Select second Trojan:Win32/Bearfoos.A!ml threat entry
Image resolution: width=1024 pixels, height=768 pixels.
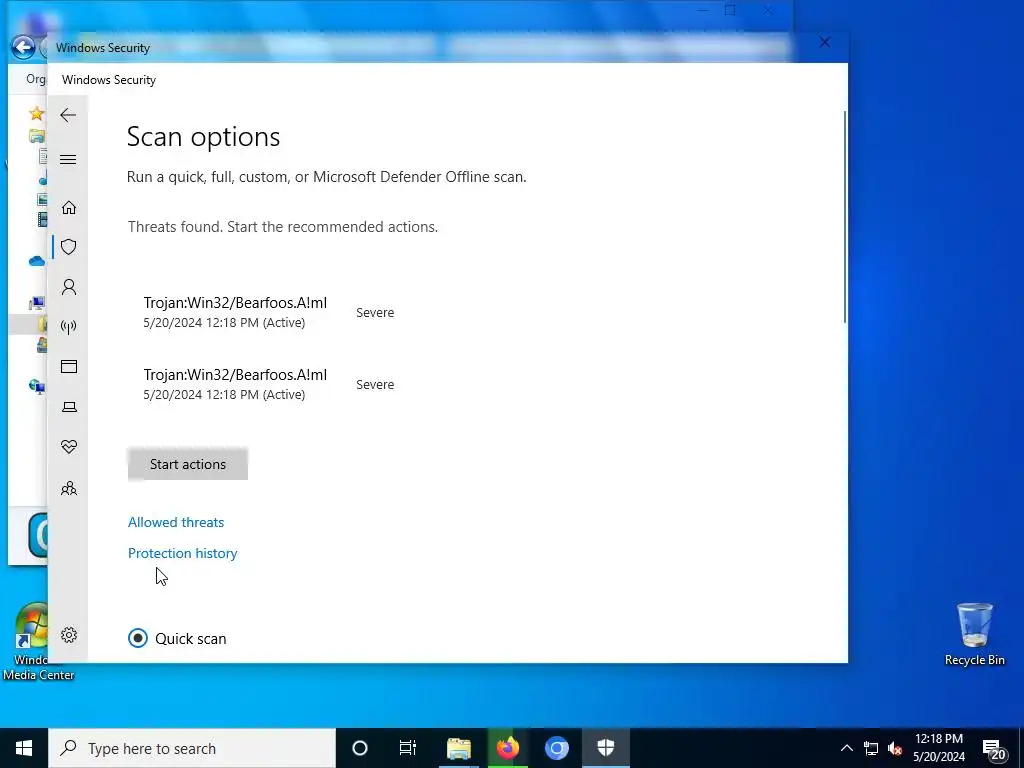tap(269, 384)
